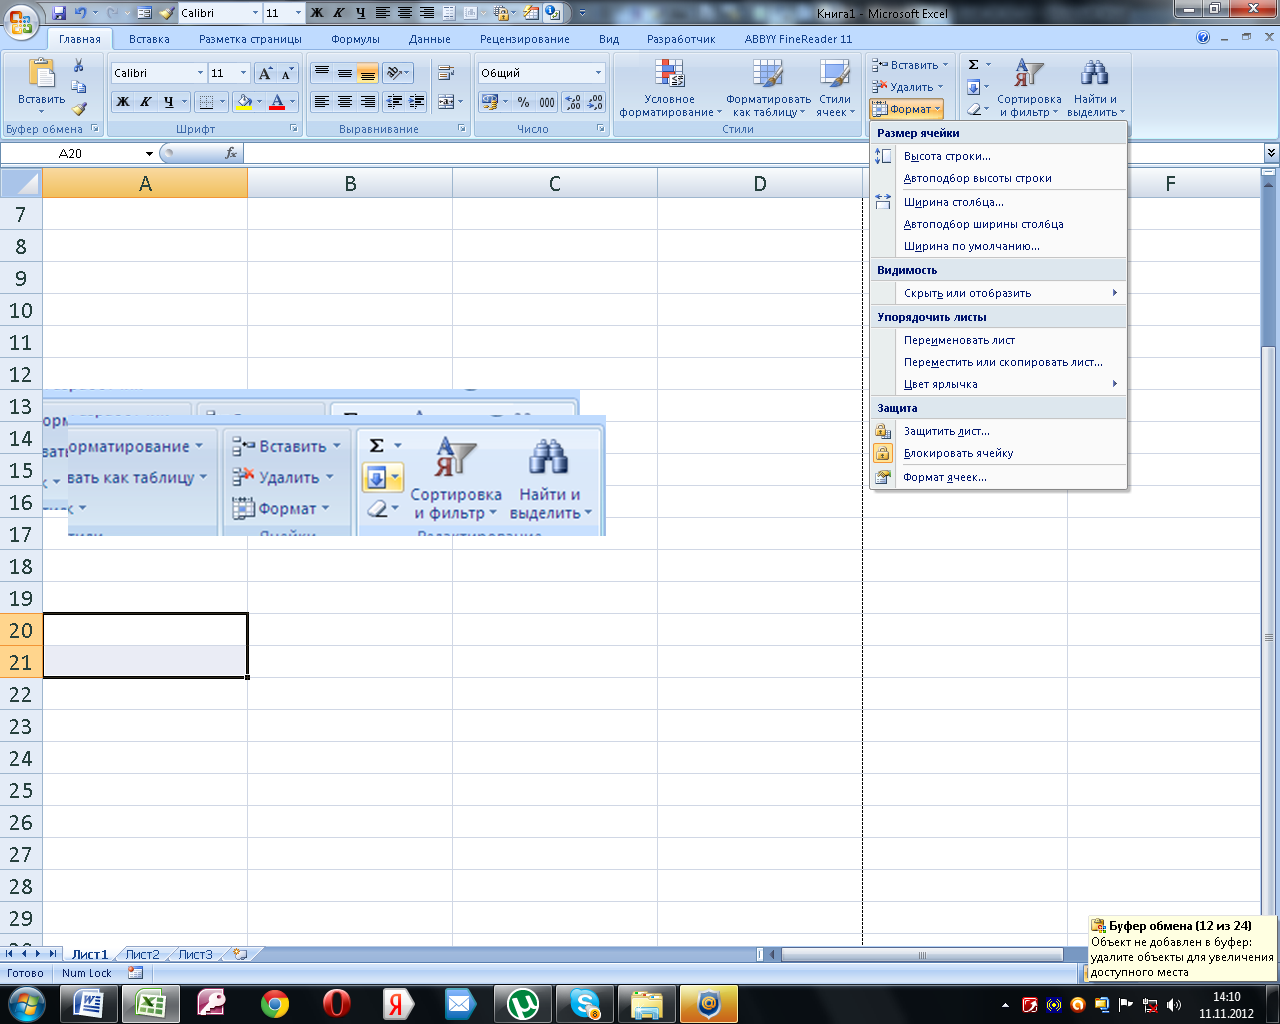Image resolution: width=1280 pixels, height=1024 pixels.
Task: Open Skype from the Windows taskbar
Action: [585, 1003]
